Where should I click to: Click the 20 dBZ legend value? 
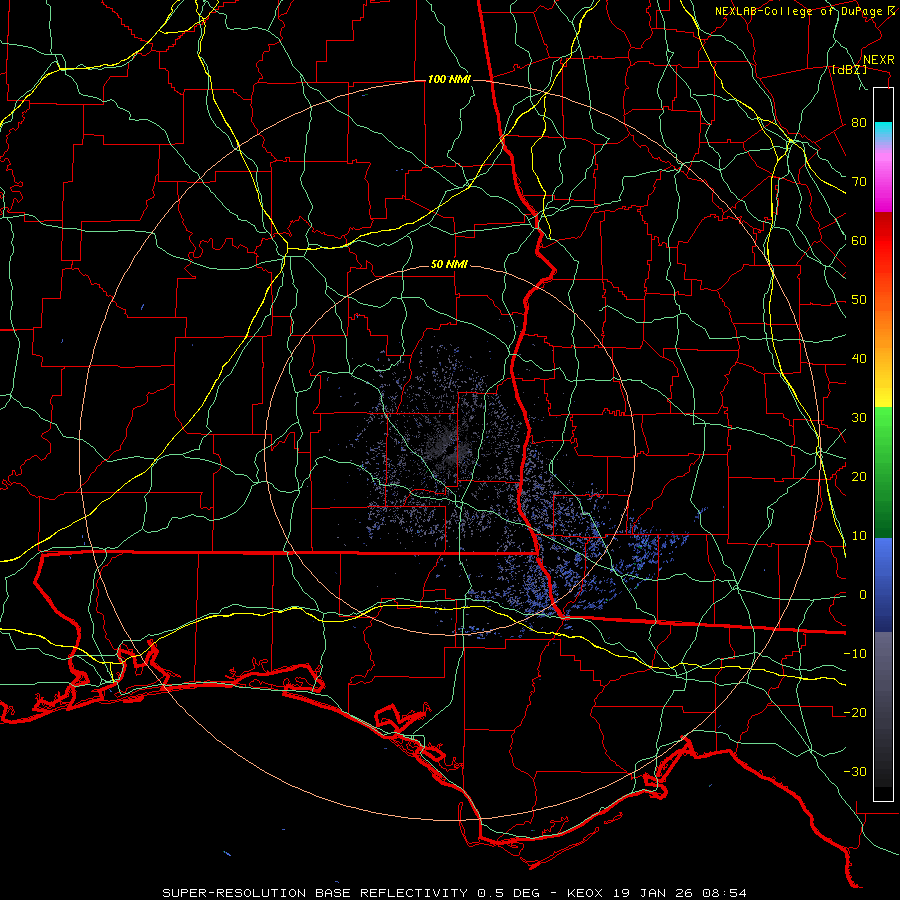click(859, 476)
